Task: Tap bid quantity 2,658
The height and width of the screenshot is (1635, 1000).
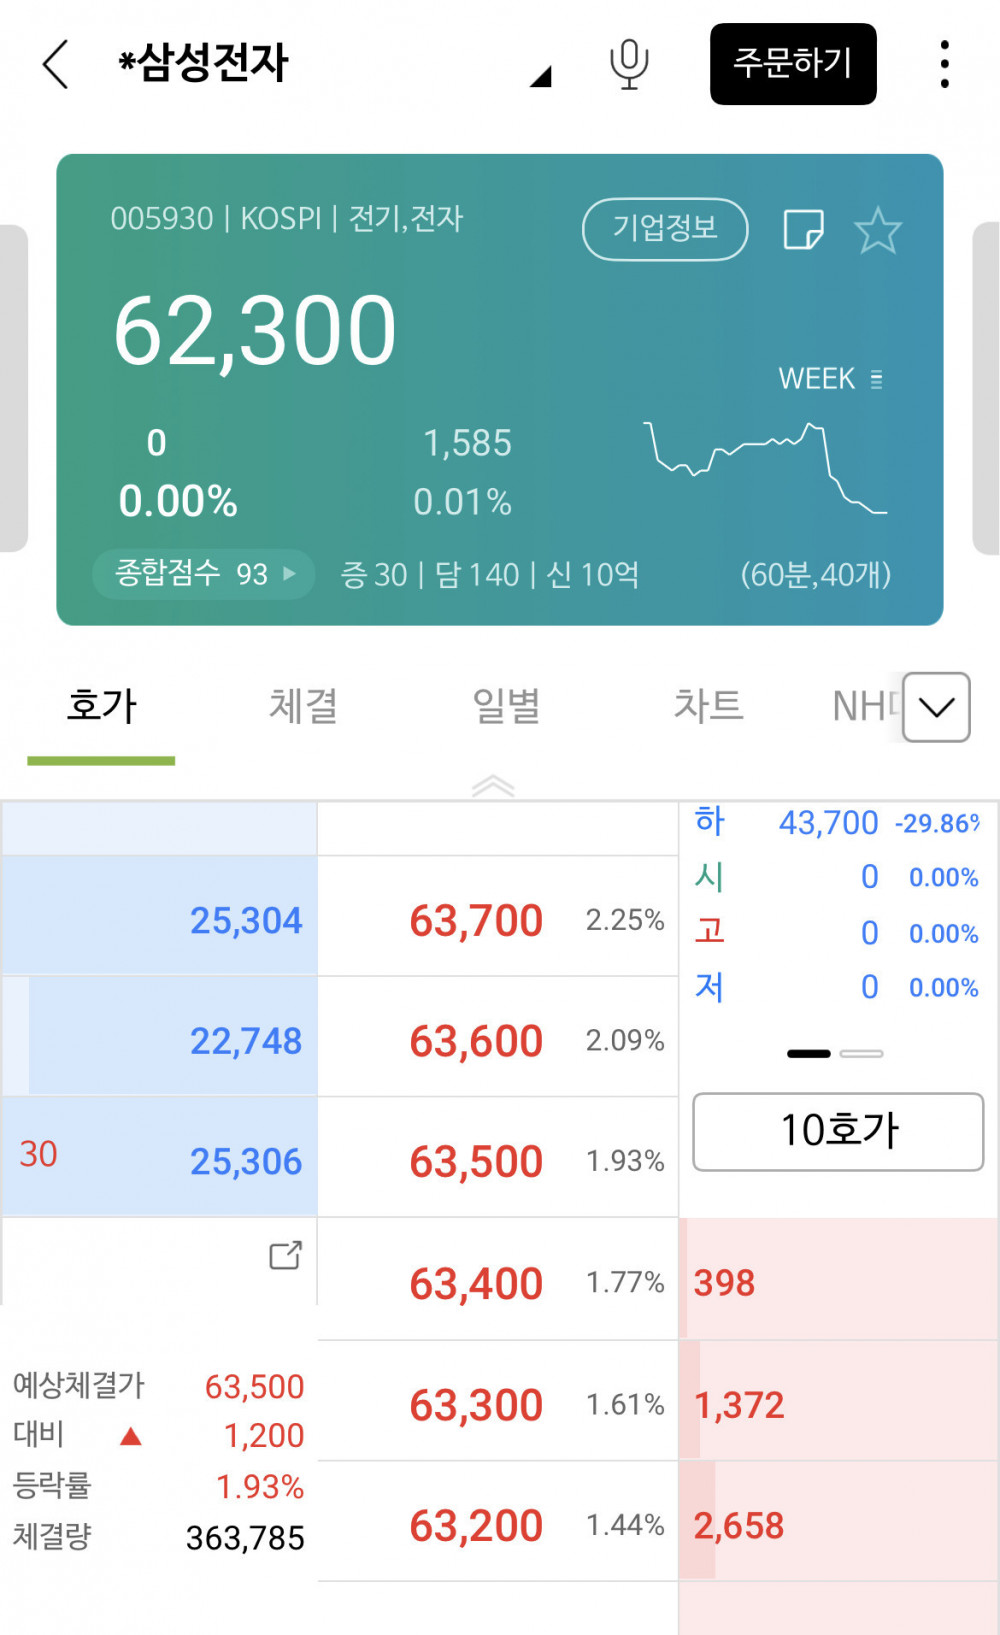Action: coord(739,1526)
